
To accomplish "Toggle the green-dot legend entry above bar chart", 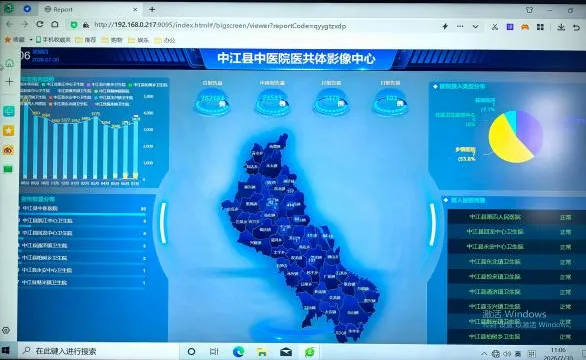I will click(x=149, y=85).
